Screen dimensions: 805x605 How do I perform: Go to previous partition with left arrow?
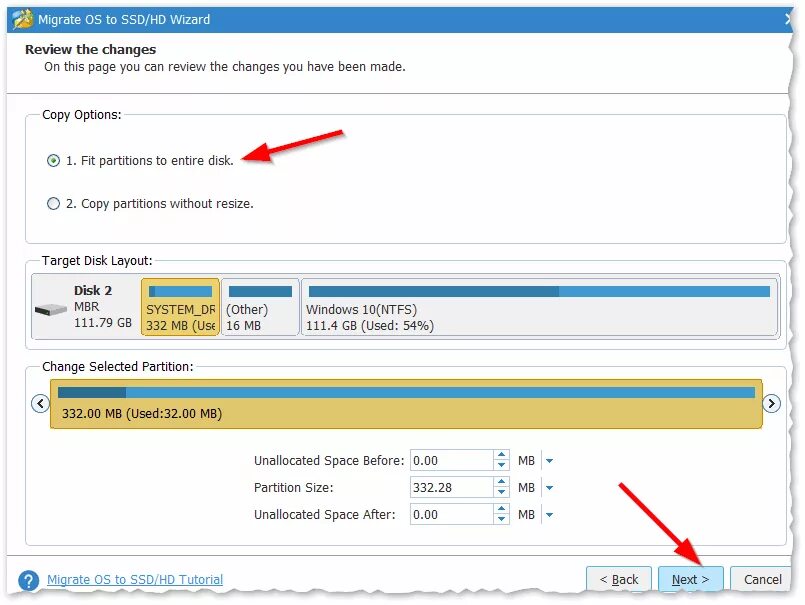[x=40, y=404]
